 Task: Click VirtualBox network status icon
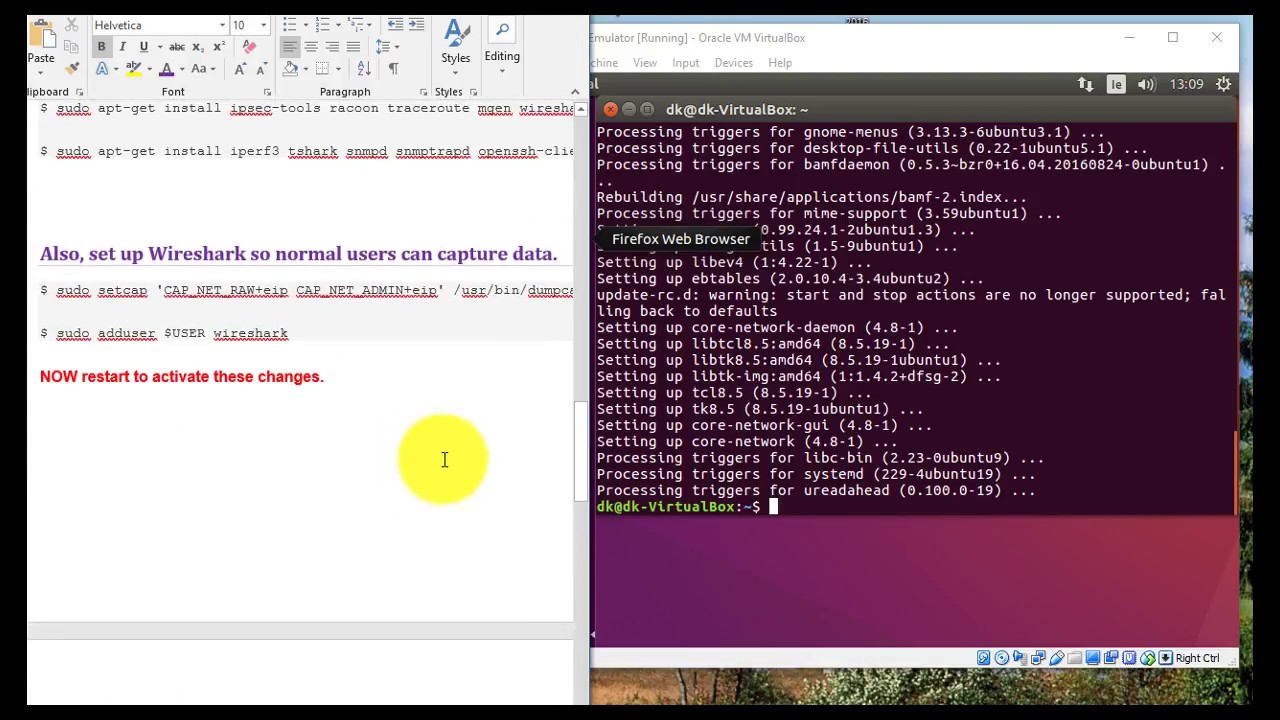pos(1038,658)
